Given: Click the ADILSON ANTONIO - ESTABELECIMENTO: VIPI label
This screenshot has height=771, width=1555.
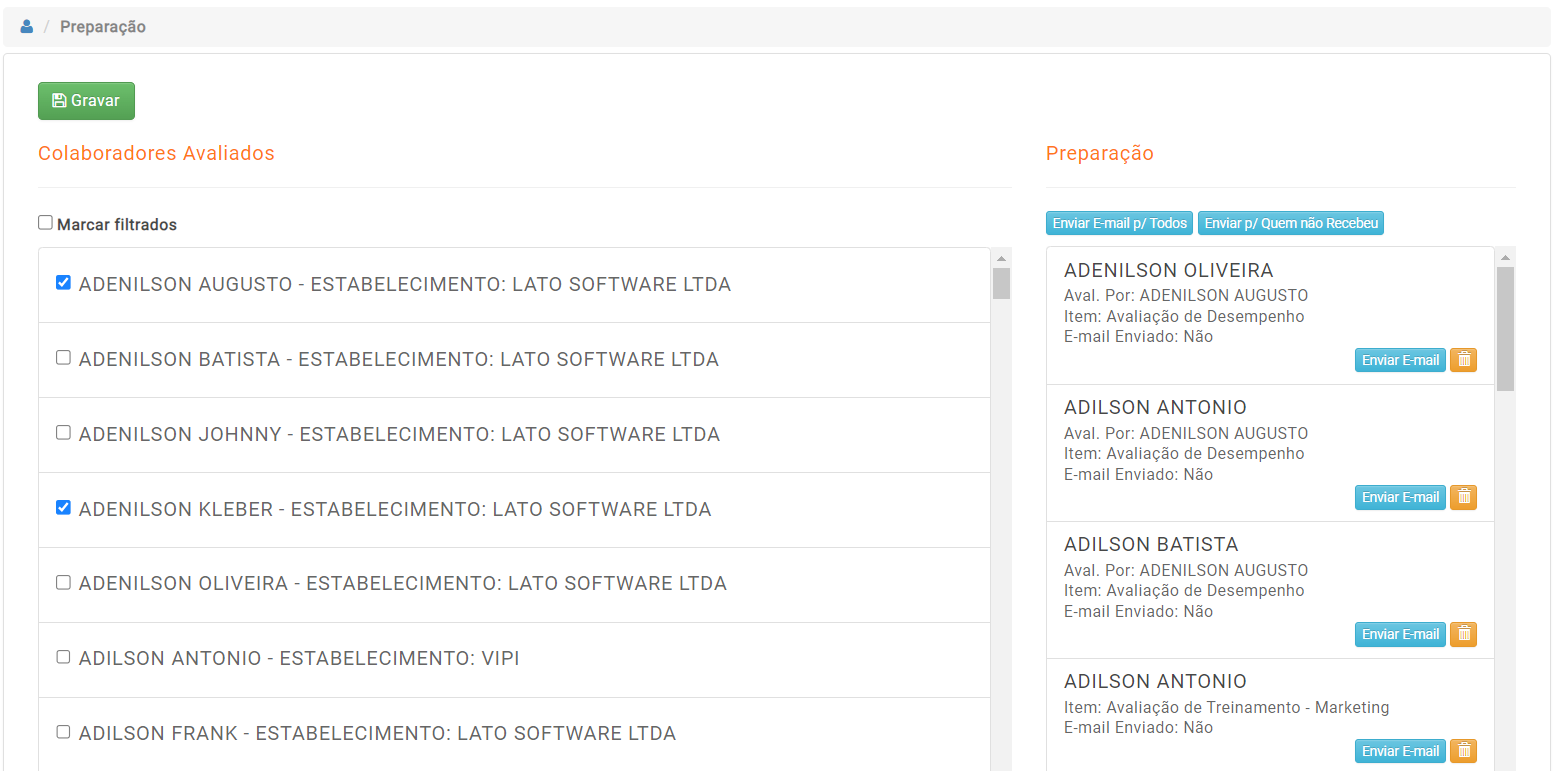Looking at the screenshot, I should [x=299, y=659].
